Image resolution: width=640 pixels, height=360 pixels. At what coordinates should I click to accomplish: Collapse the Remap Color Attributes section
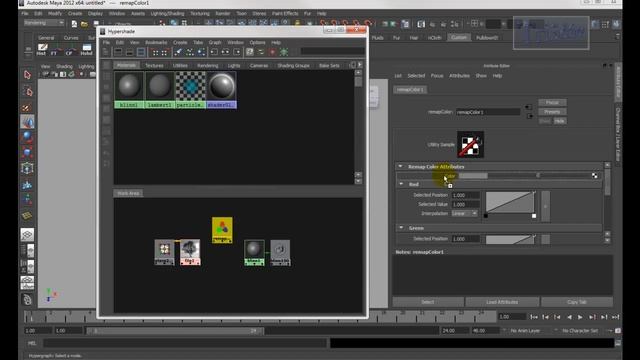click(400, 167)
